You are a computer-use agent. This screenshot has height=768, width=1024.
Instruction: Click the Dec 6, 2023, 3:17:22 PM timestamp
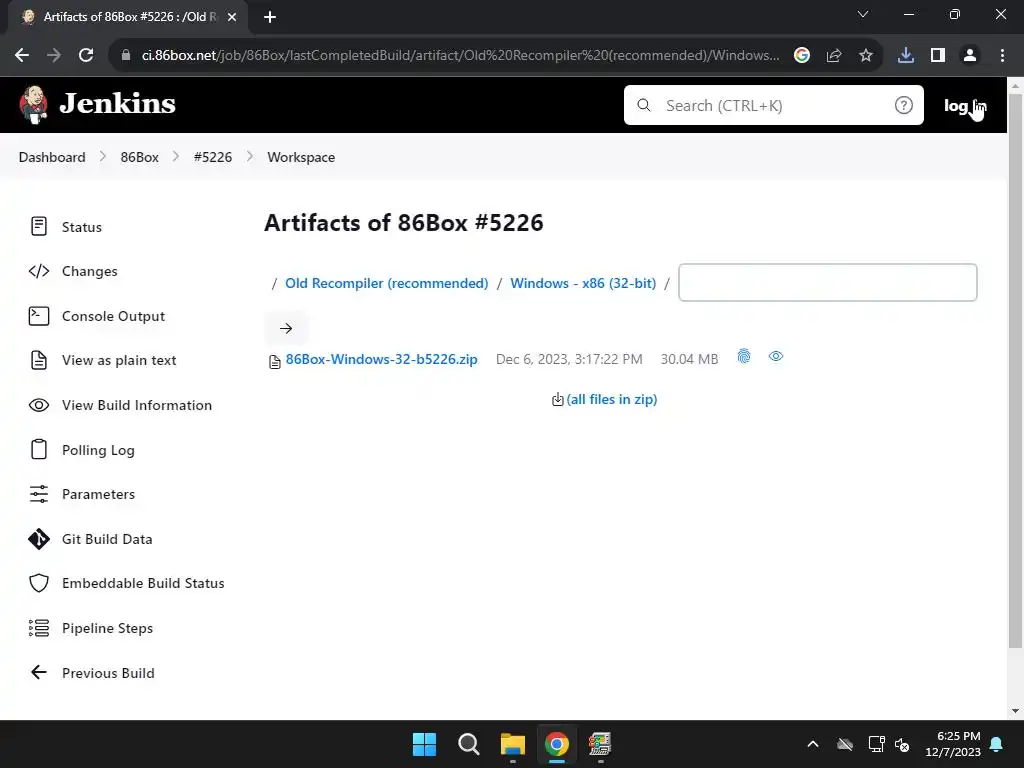click(x=569, y=359)
